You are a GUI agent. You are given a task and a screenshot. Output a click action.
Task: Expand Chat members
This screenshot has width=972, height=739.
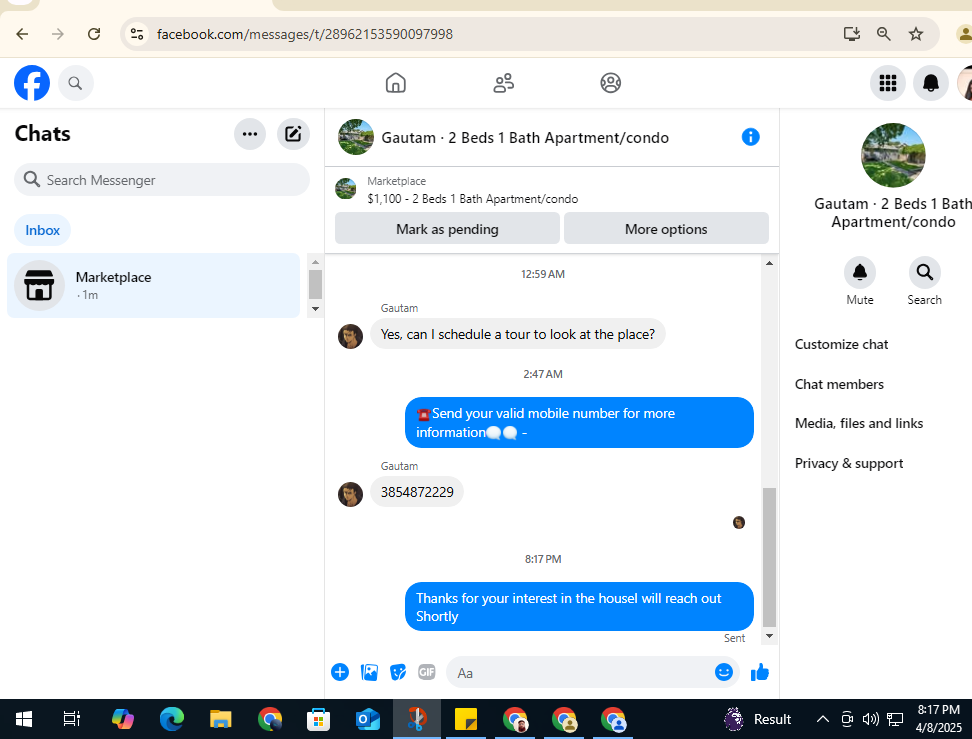[x=839, y=384]
